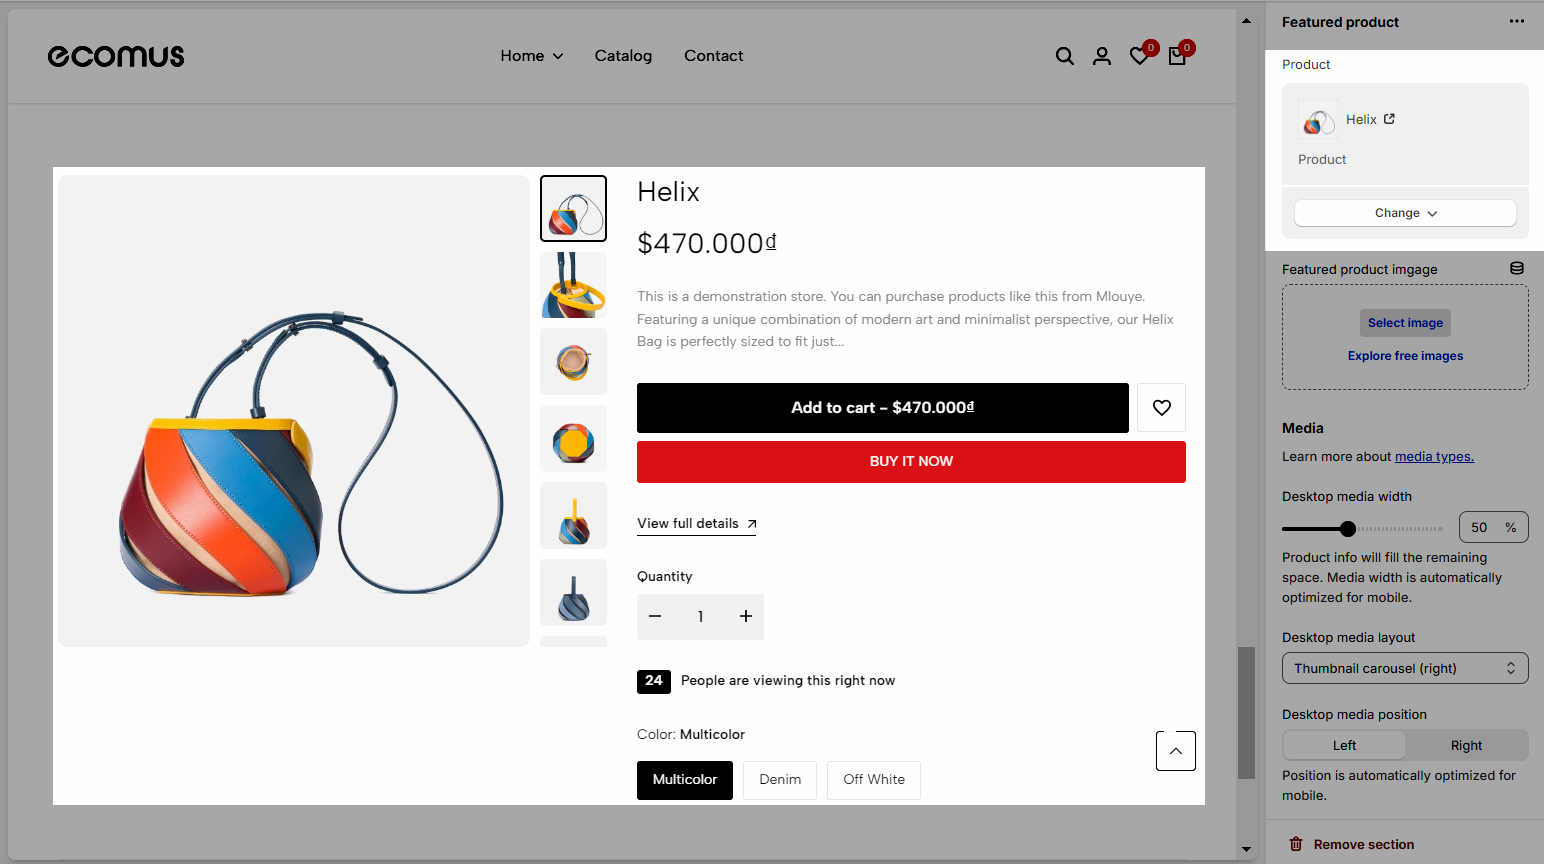Open the account user icon

tap(1102, 57)
